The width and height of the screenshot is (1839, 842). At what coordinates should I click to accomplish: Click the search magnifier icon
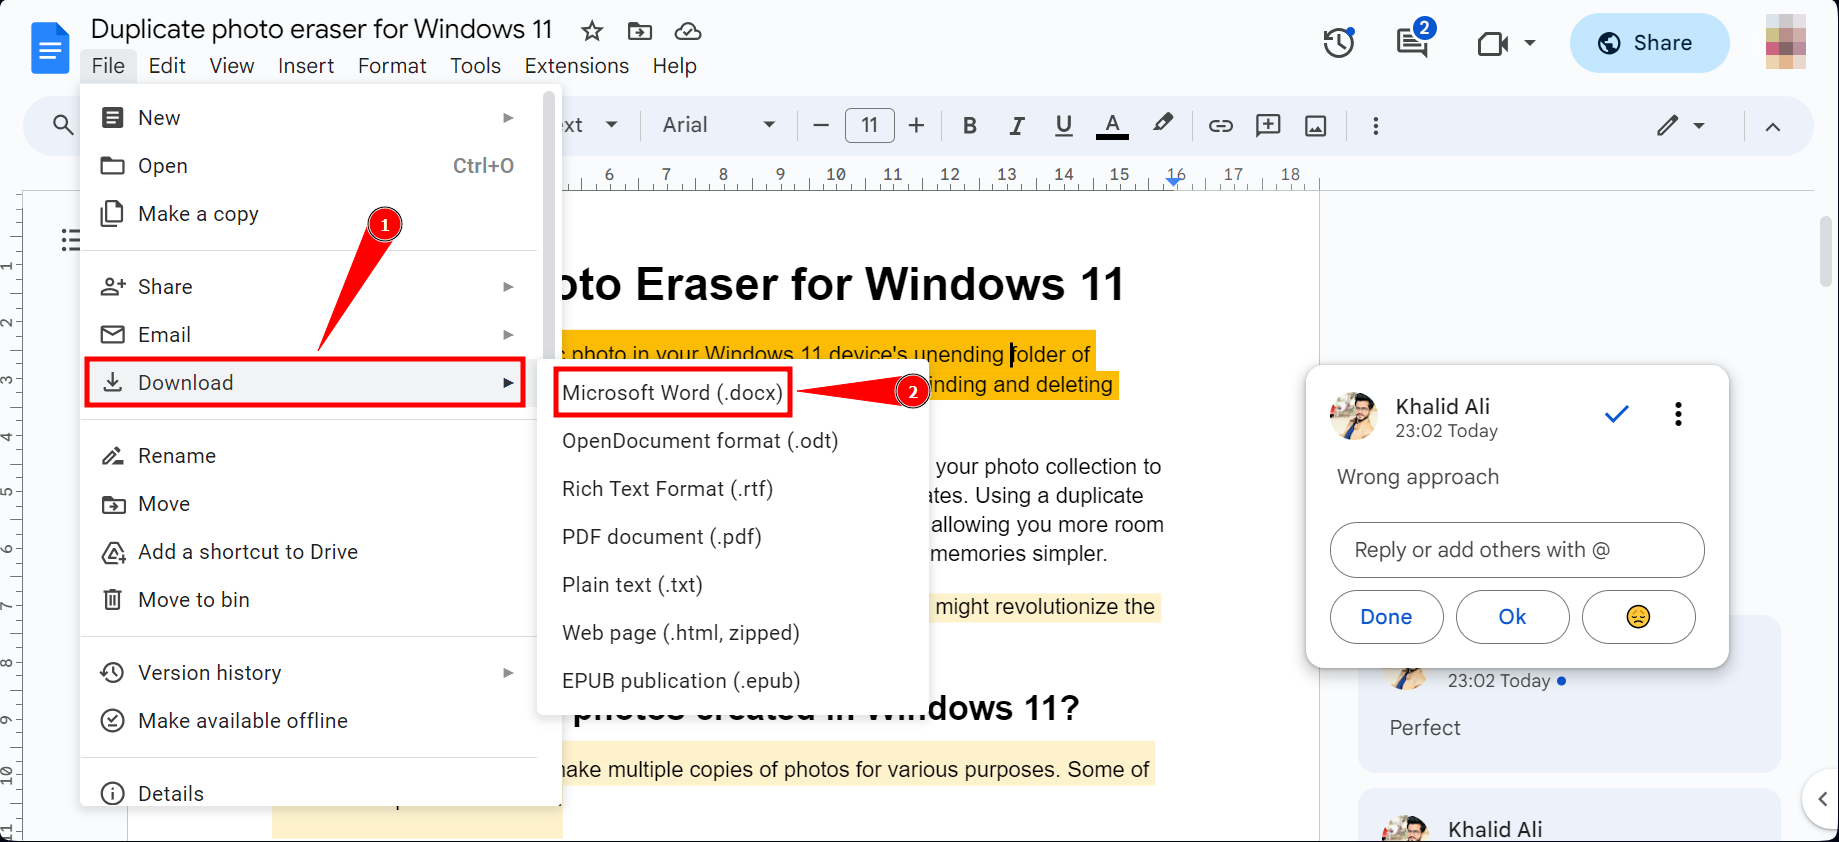(x=63, y=125)
